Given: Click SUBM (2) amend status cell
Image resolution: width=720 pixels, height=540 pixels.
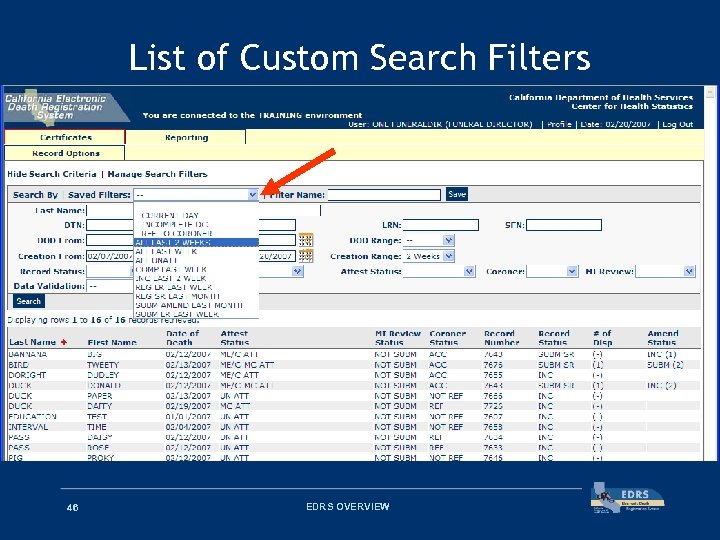Looking at the screenshot, I should point(665,365).
